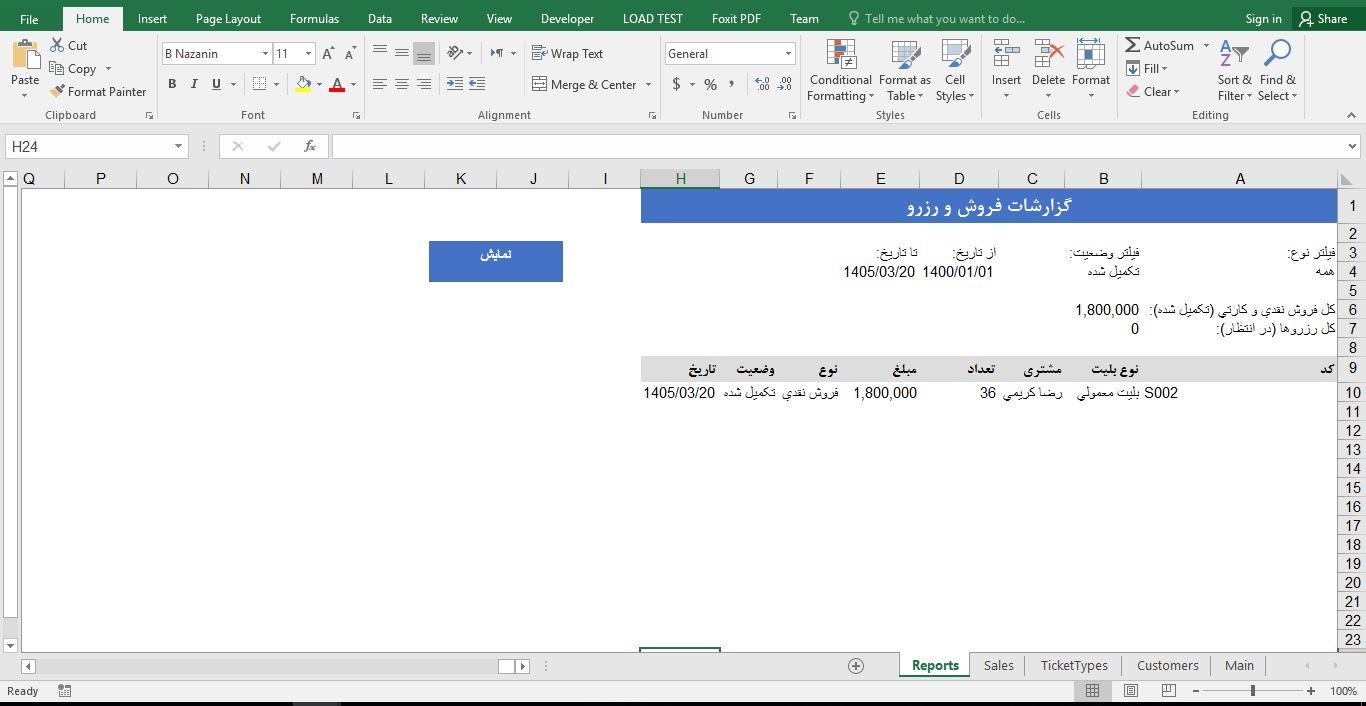Click Merge & Center
Viewport: 1366px width, 706px height.
click(584, 85)
